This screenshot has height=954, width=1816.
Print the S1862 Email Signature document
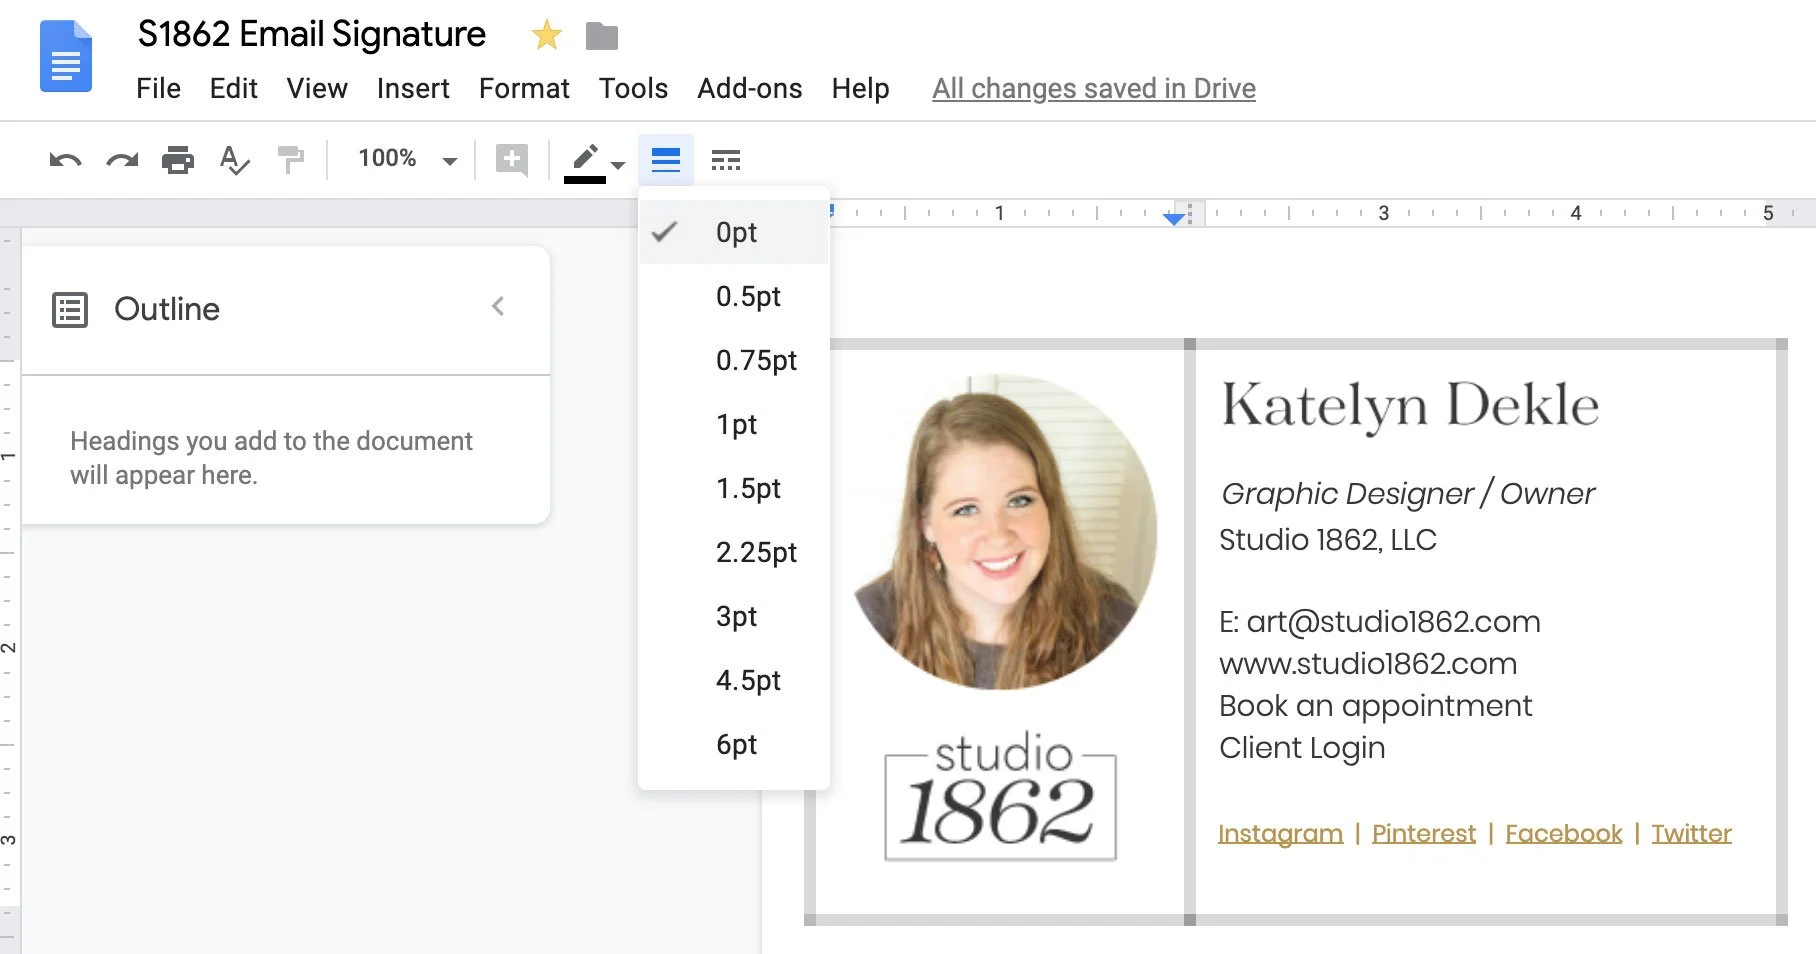[x=178, y=159]
